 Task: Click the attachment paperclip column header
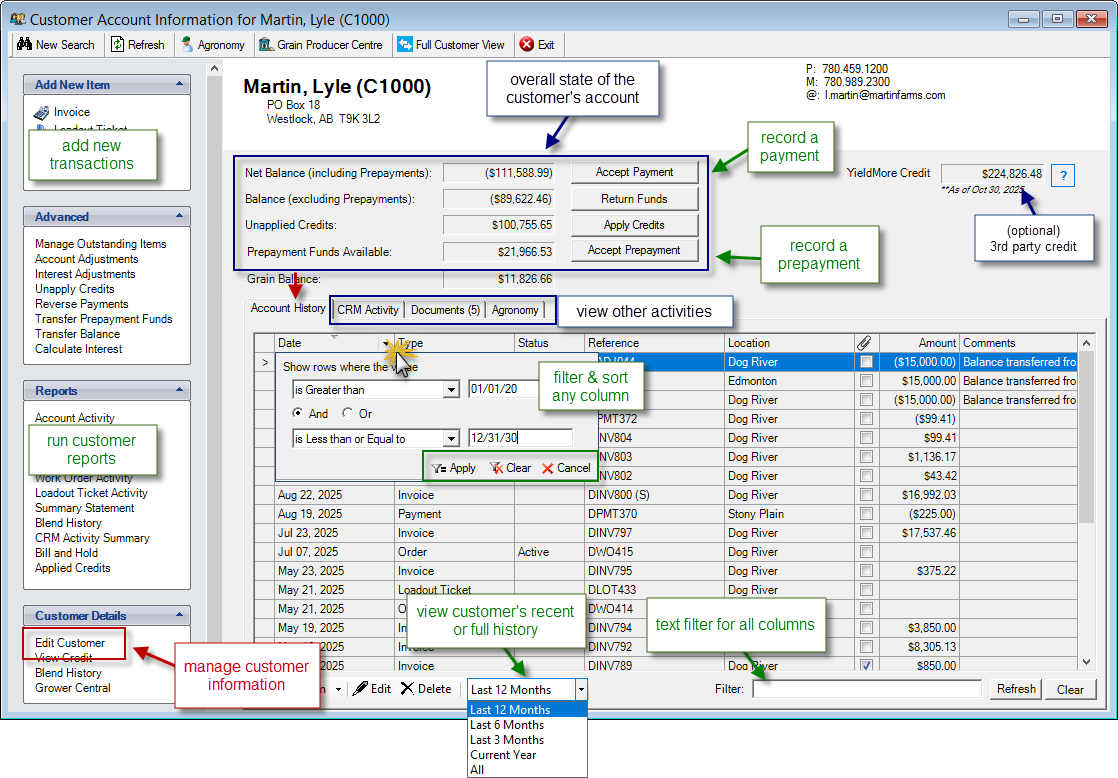(x=865, y=343)
